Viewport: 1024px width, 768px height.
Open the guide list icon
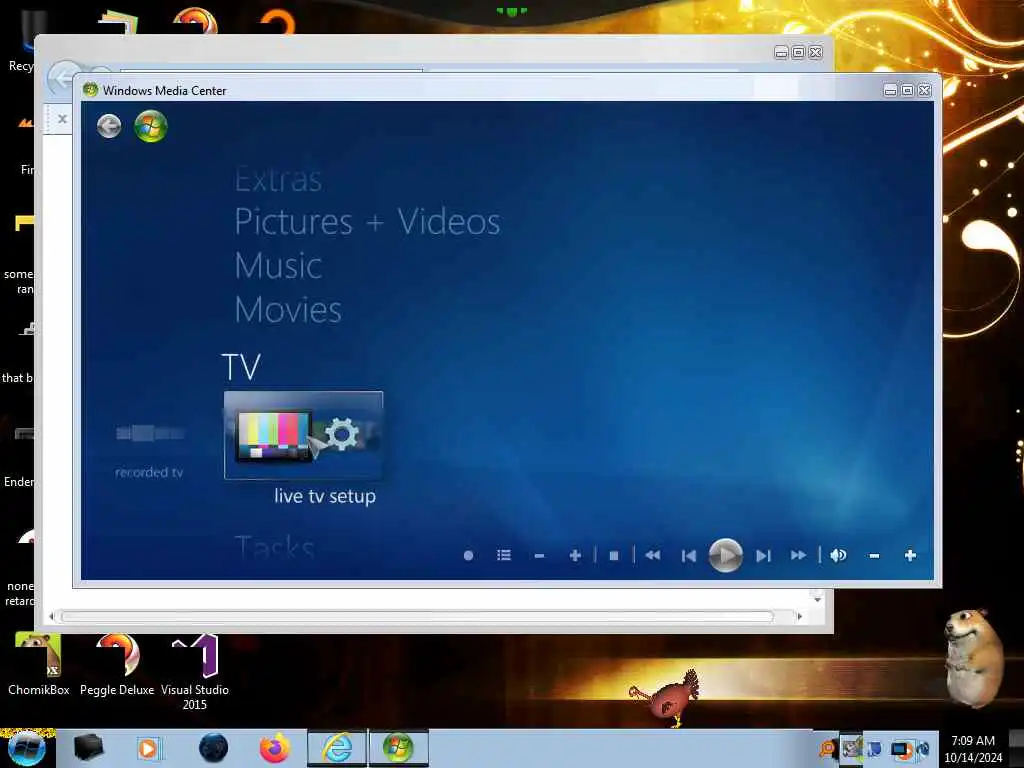click(x=504, y=555)
